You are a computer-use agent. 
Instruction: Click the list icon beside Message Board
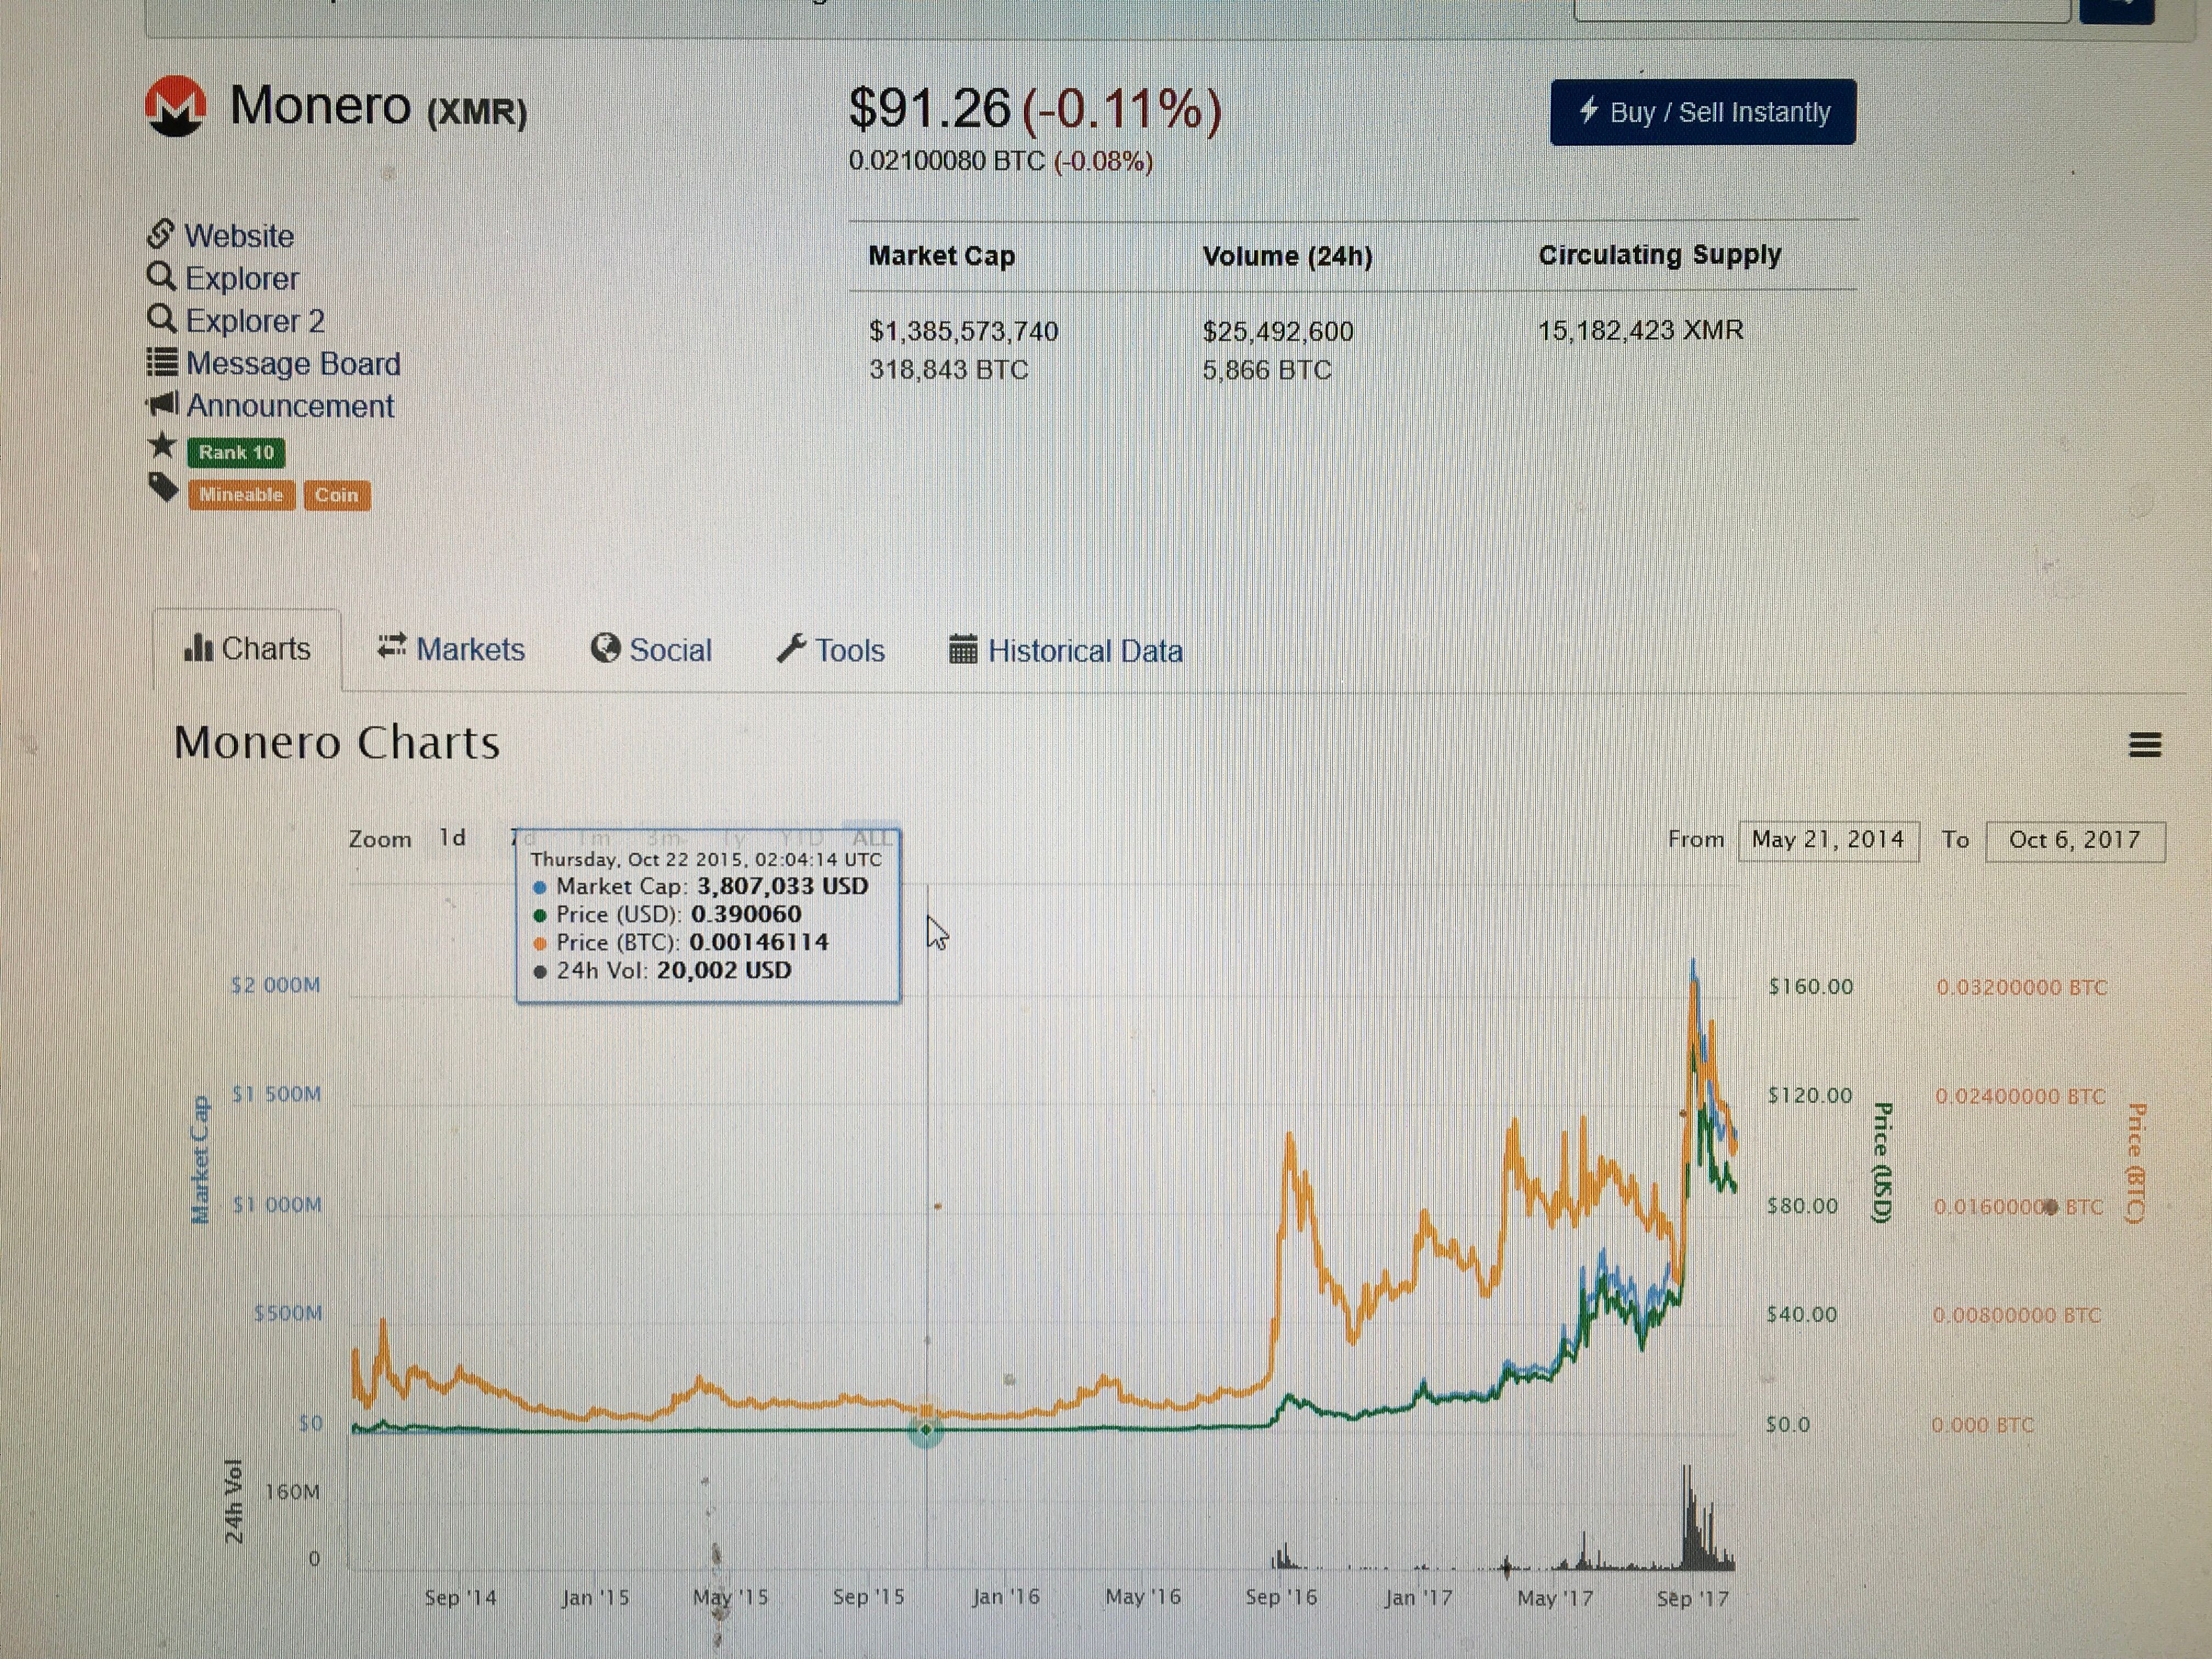pos(162,361)
